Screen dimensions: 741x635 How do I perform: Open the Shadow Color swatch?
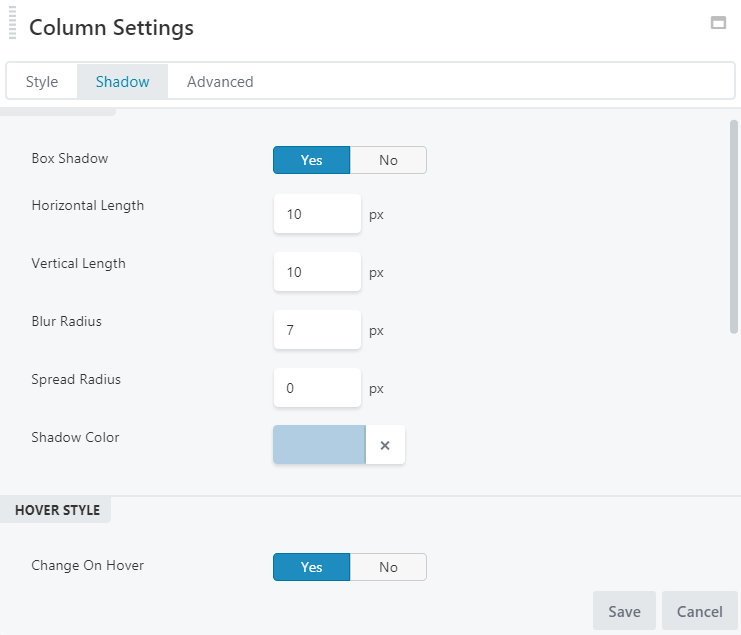point(319,445)
